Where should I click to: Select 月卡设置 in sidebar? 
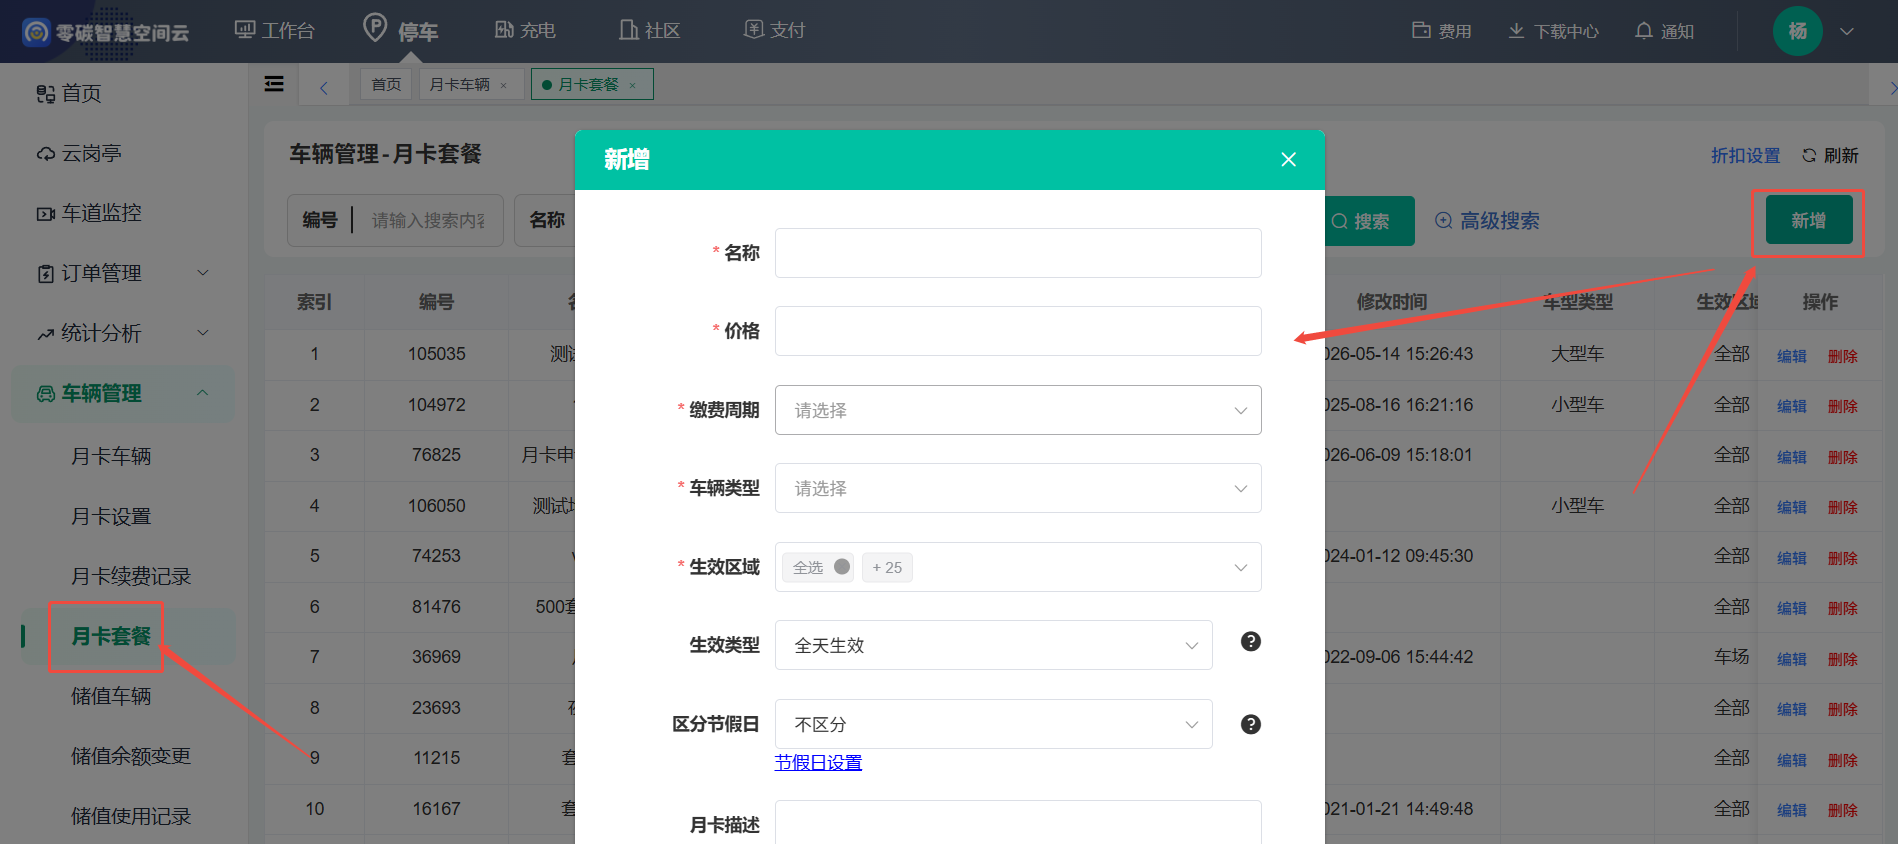click(x=111, y=516)
